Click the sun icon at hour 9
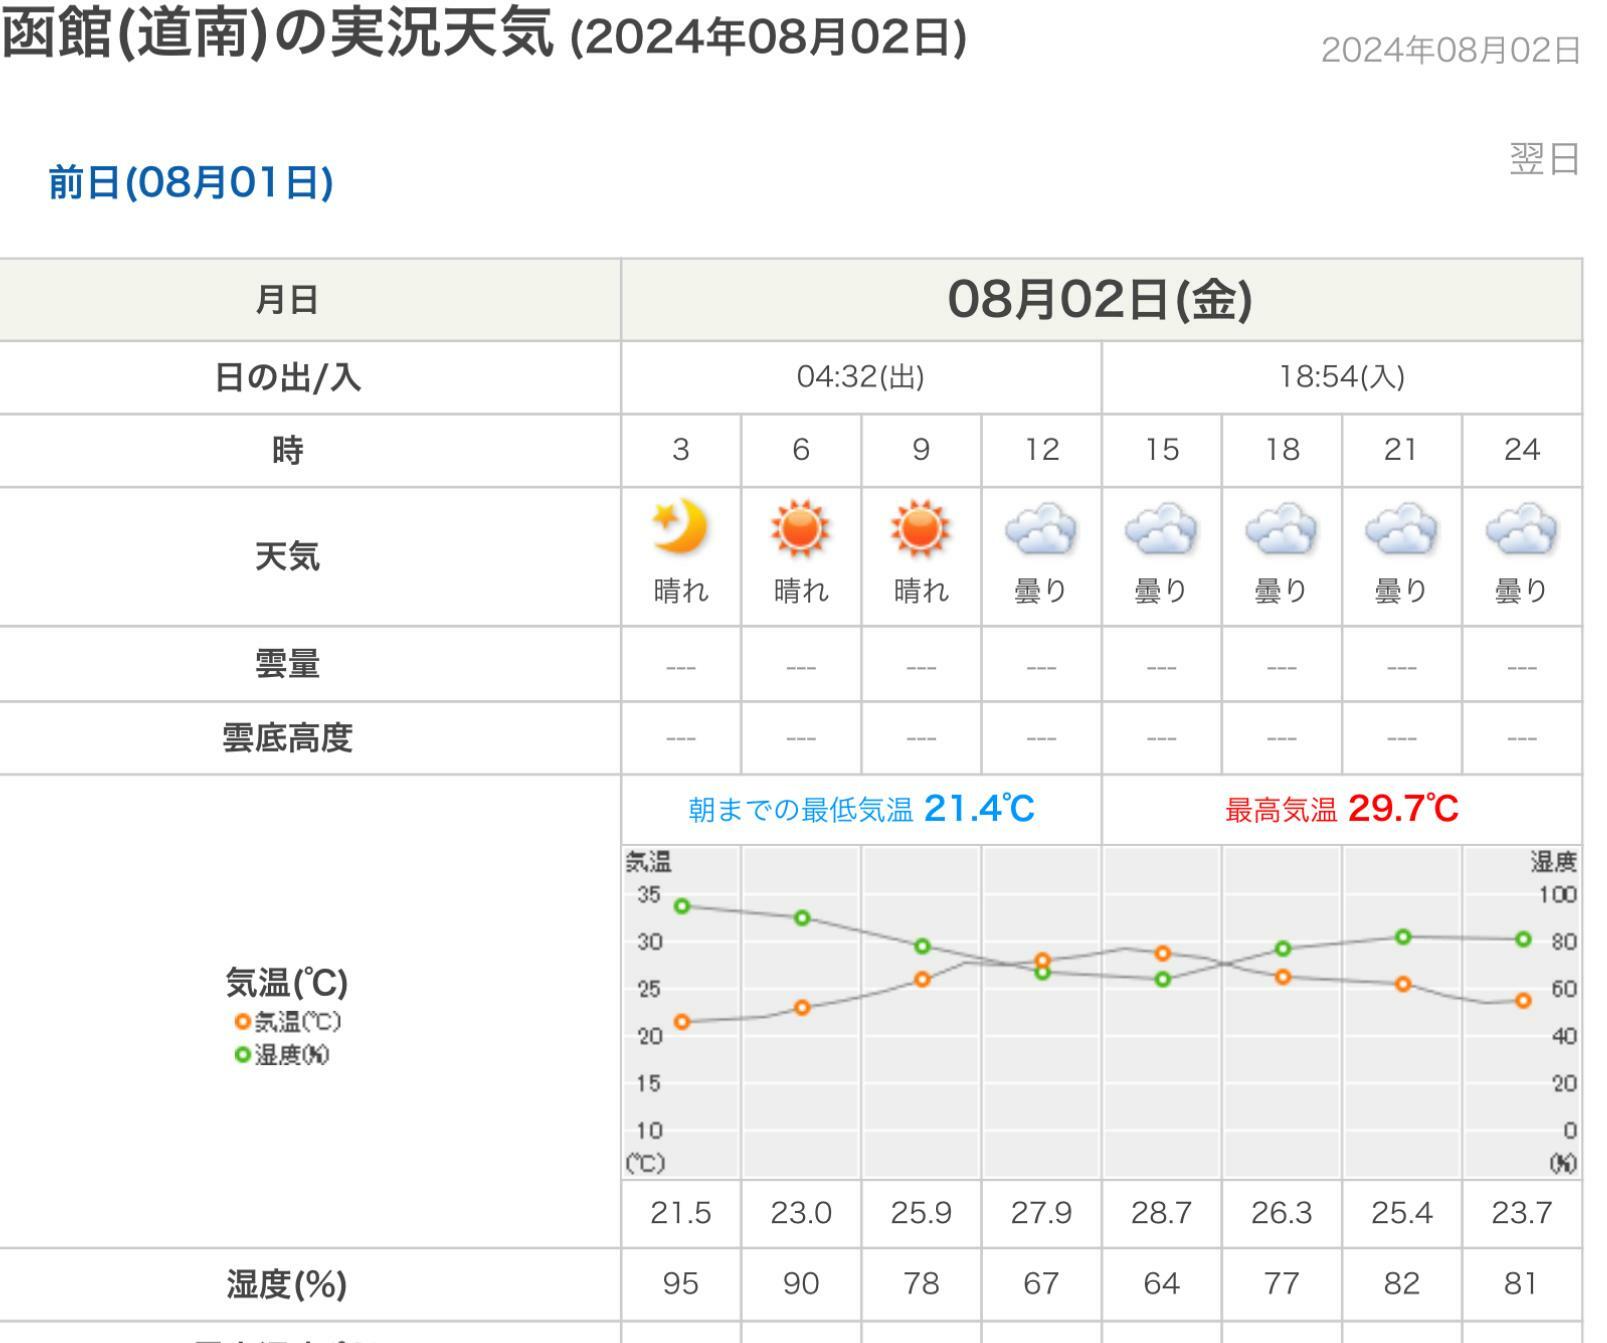This screenshot has width=1607, height=1343. tap(920, 528)
